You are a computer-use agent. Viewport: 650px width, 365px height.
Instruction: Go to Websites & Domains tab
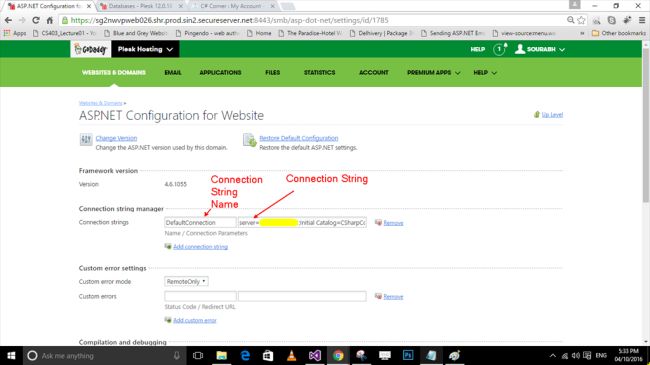coord(114,72)
